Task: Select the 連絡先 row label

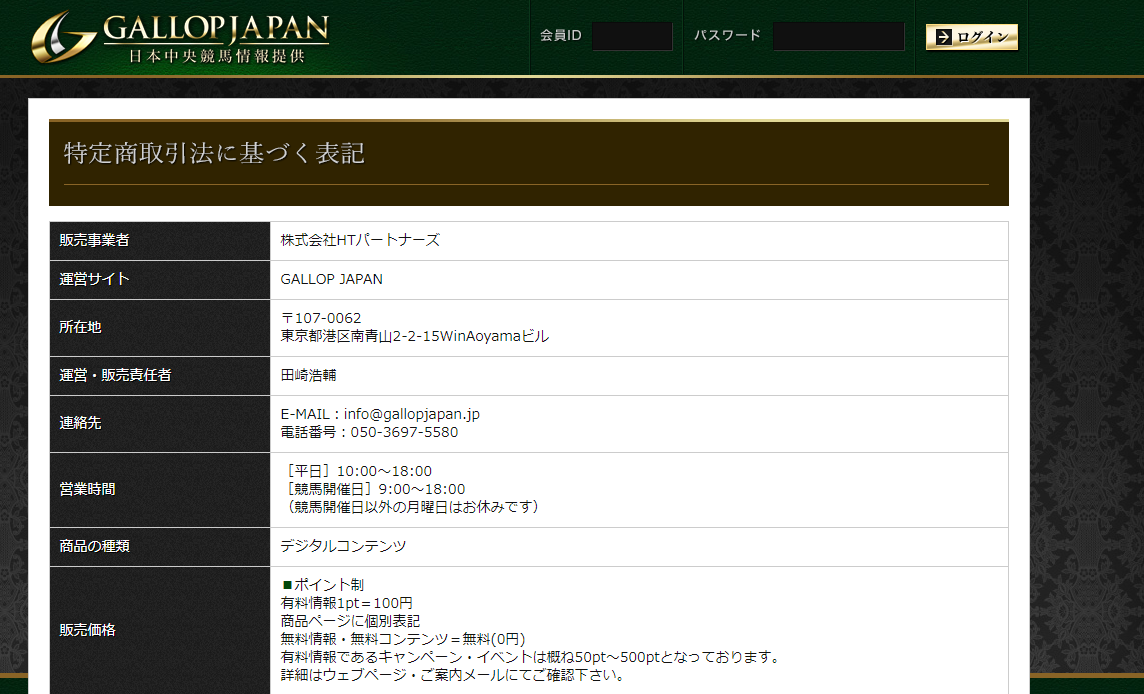Action: tap(80, 423)
